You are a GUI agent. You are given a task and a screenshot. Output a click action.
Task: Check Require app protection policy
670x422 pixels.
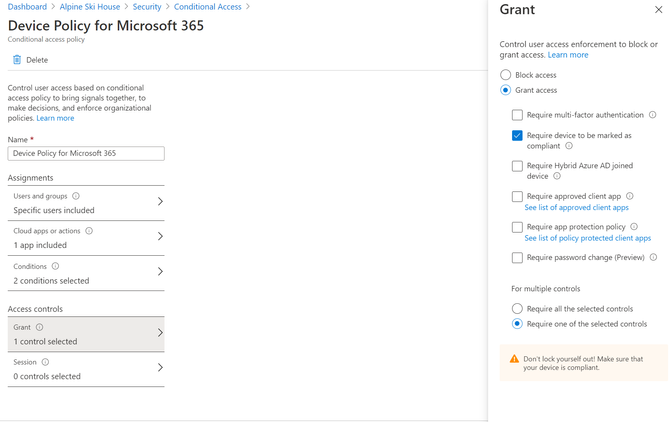tap(517, 227)
